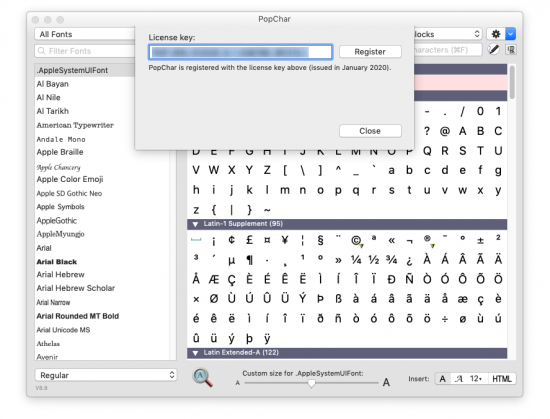
Task: Click the ß sharp s character
Action: pyautogui.click(x=338, y=299)
